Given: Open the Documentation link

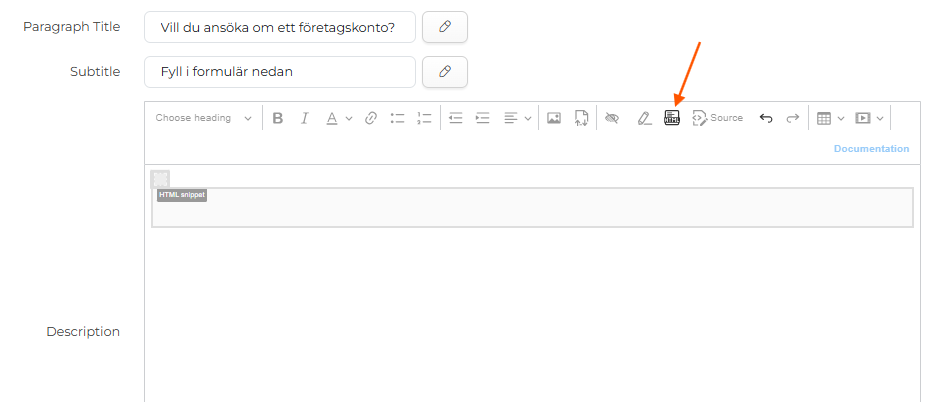Looking at the screenshot, I should pos(871,148).
